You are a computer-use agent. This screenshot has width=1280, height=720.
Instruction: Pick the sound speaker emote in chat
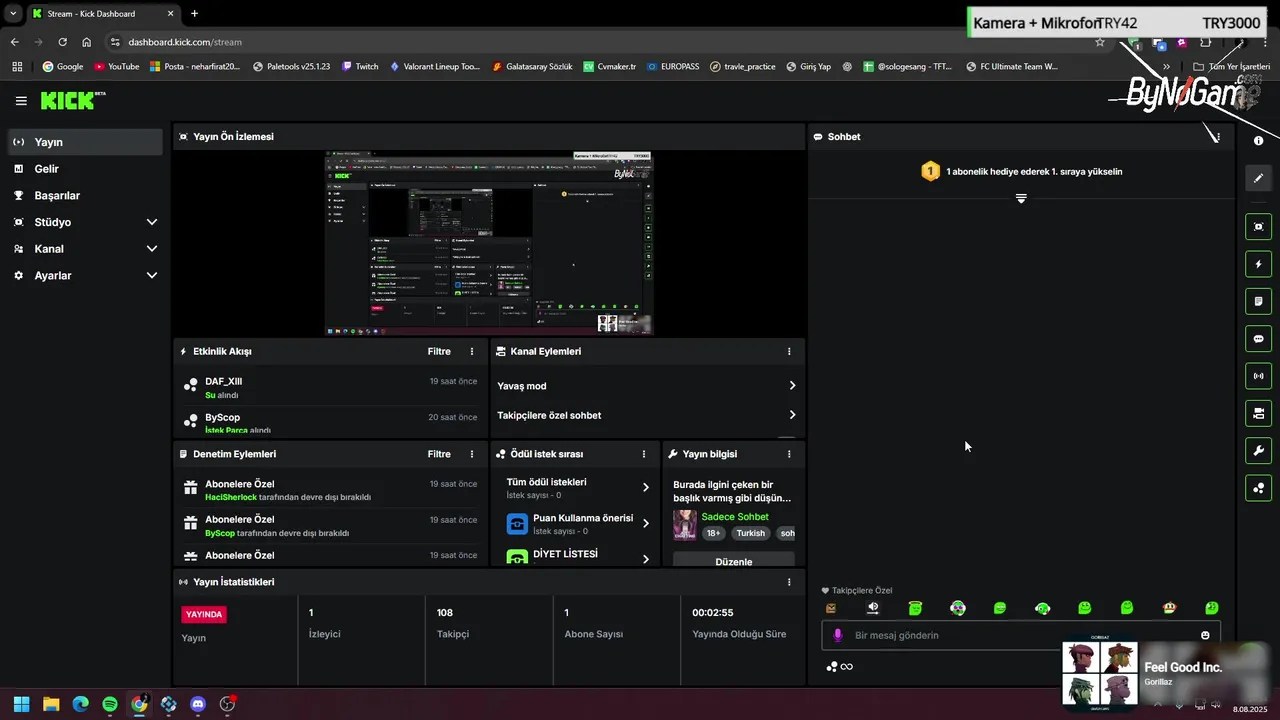click(x=873, y=608)
